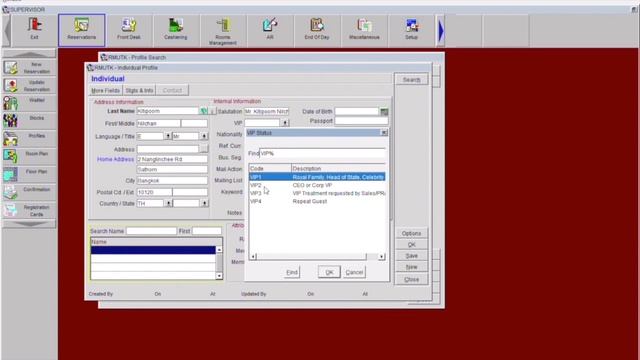Open the Country dropdown arrow

click(x=168, y=203)
